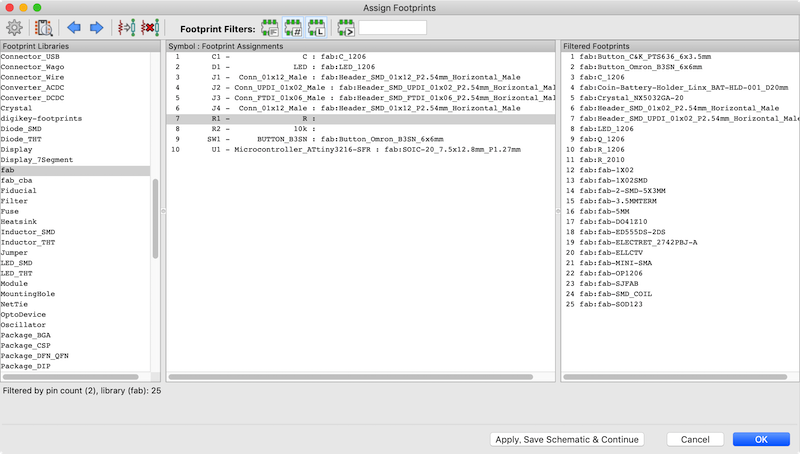The image size is (800, 454).
Task: Pick fab:Coin-Battery-Holder_Linx footprint
Action: click(680, 88)
